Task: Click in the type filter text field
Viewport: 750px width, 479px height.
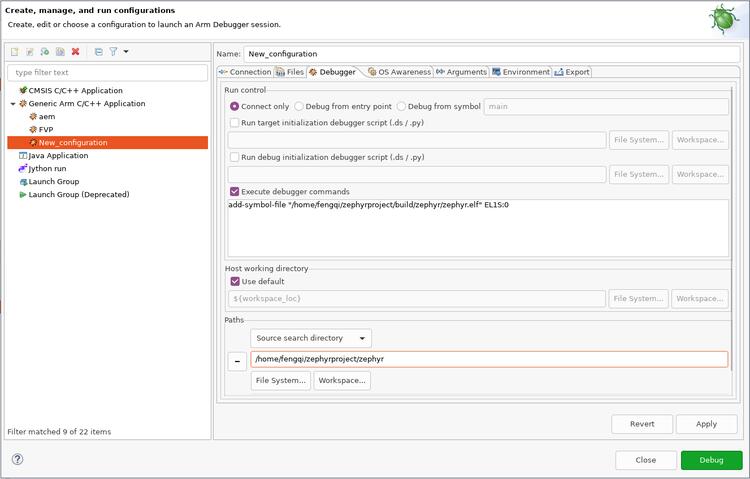Action: [x=107, y=72]
